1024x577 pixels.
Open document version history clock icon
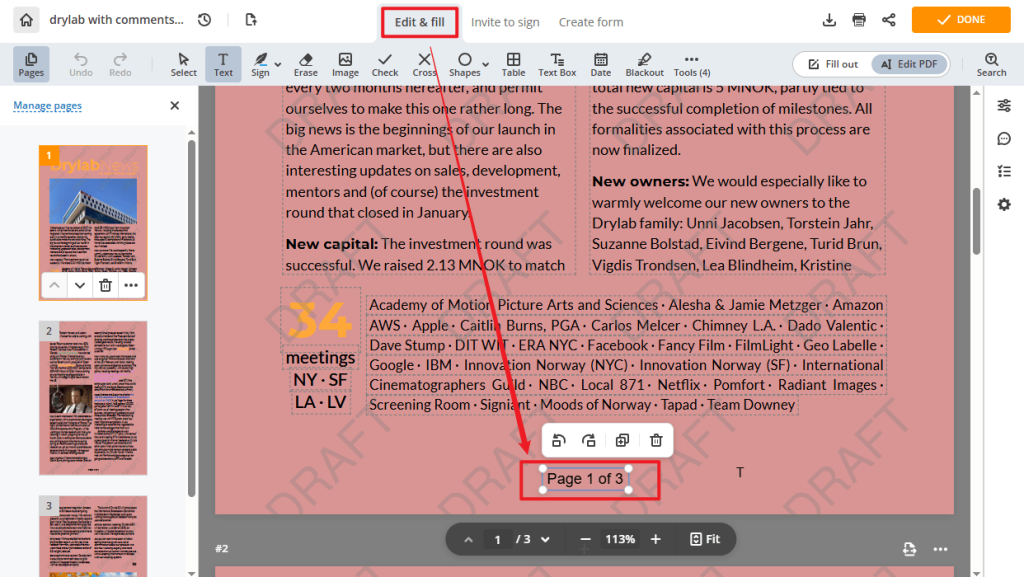[x=204, y=20]
